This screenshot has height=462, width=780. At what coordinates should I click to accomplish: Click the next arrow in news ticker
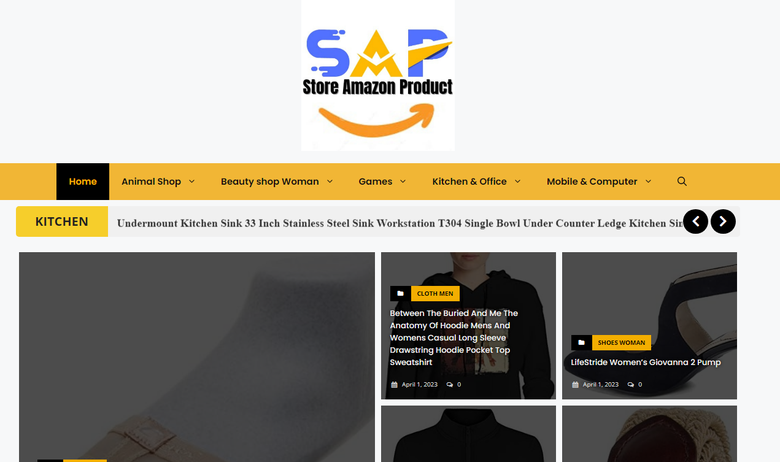pyautogui.click(x=723, y=221)
